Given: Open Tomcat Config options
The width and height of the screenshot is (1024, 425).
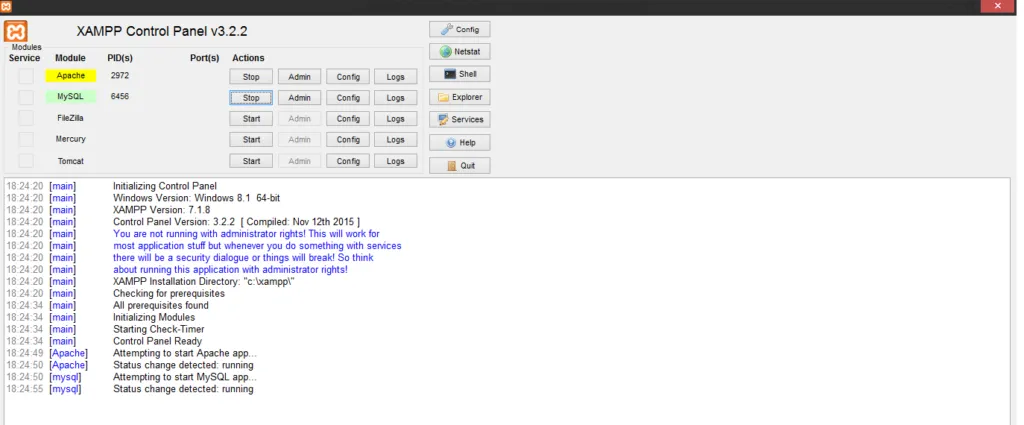Looking at the screenshot, I should pos(348,161).
